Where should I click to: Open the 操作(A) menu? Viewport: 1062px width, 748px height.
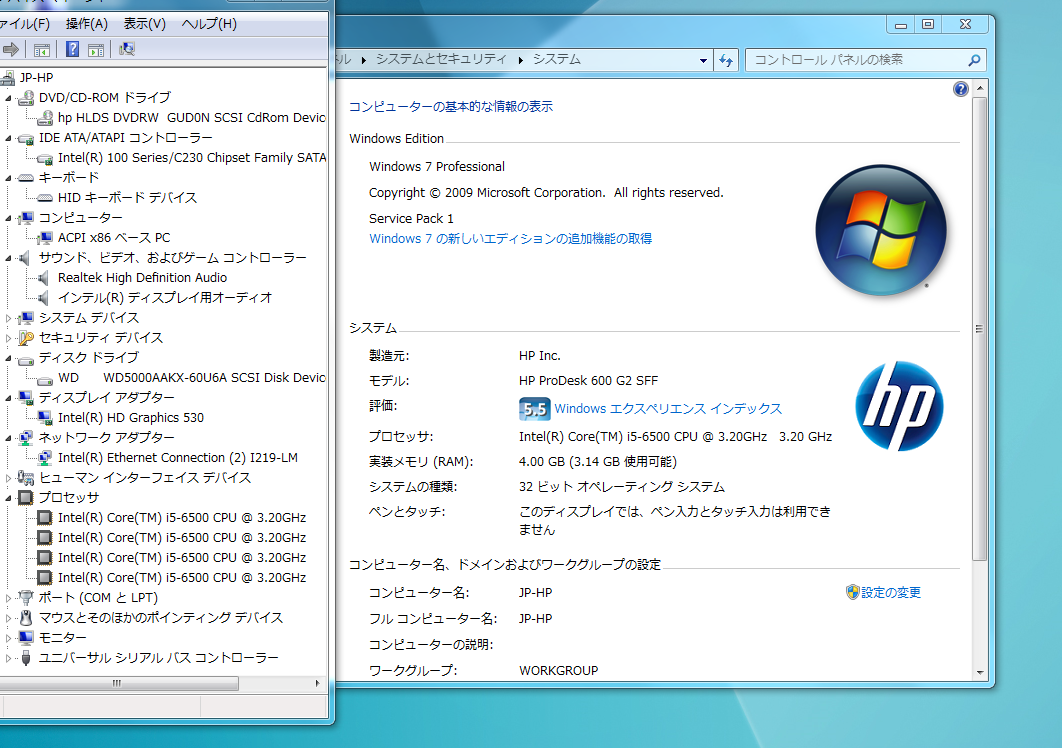(87, 24)
